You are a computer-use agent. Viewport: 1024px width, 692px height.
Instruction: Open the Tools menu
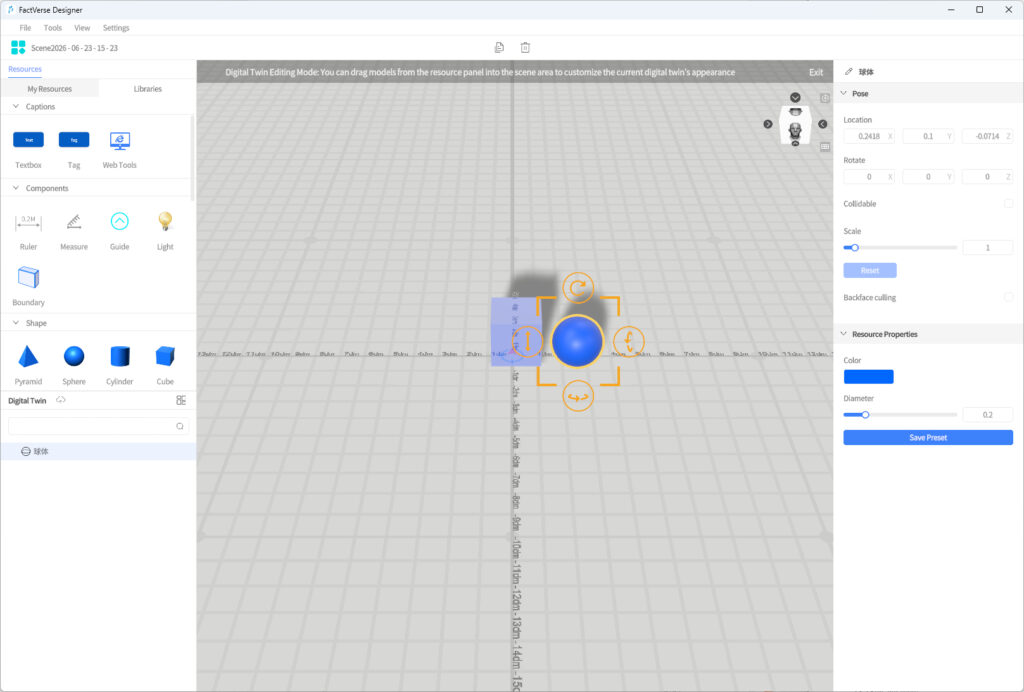(x=52, y=27)
